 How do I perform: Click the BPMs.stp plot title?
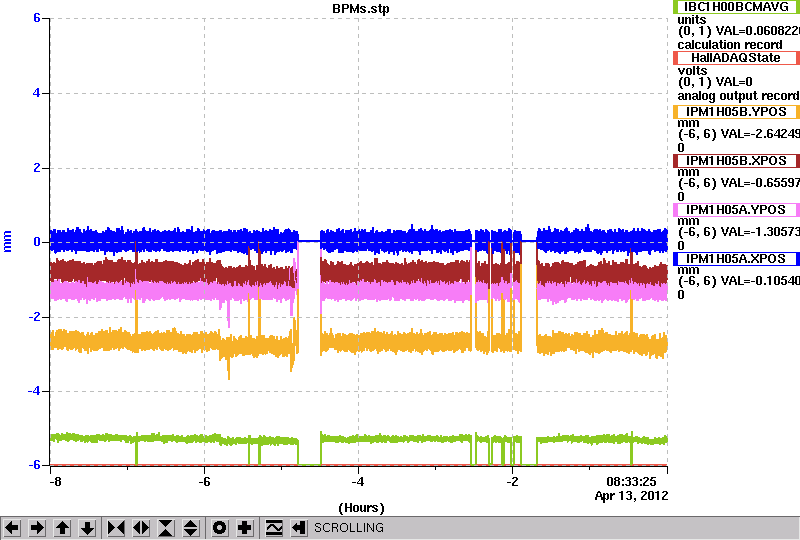coord(361,9)
